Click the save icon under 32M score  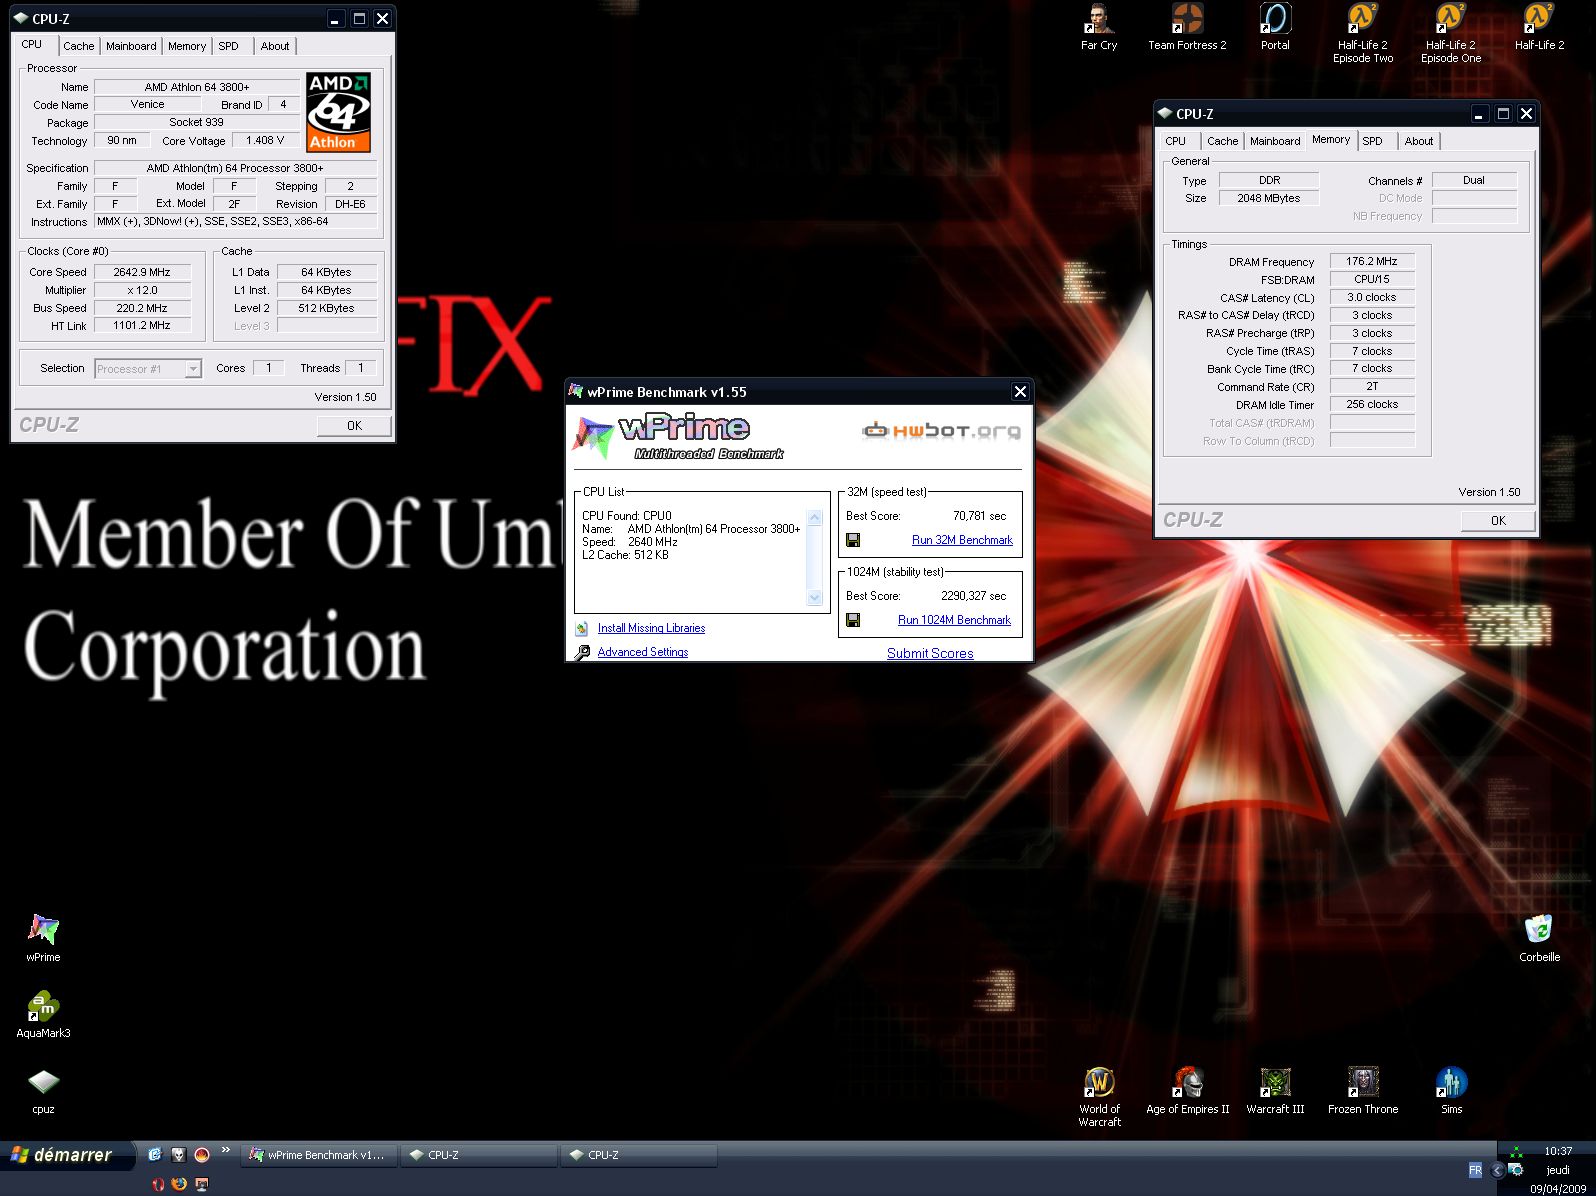tap(853, 540)
